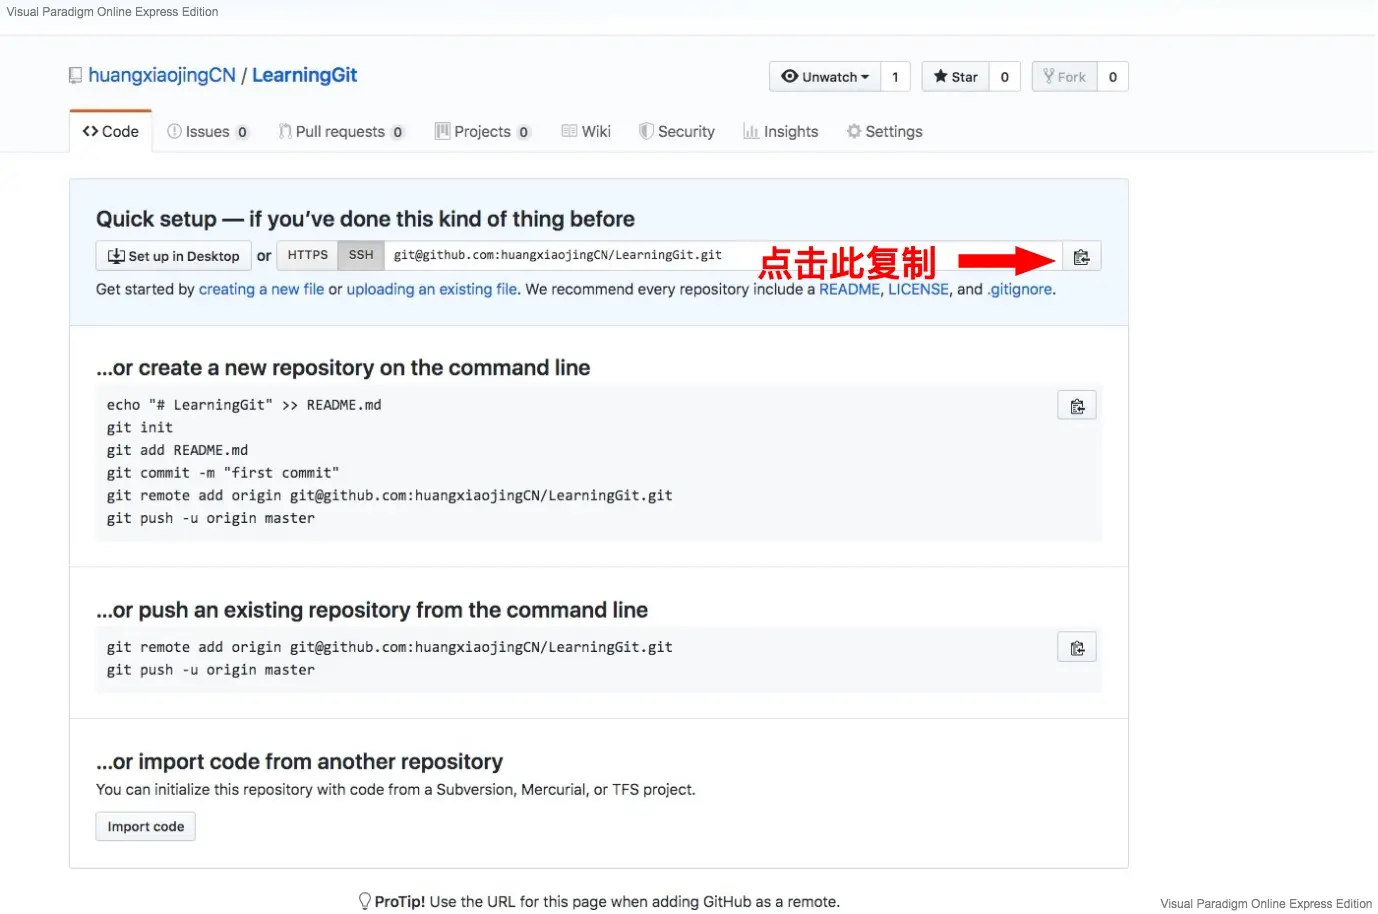Click Set up in Desktop button
Image resolution: width=1378 pixels, height=914 pixels.
(x=173, y=257)
